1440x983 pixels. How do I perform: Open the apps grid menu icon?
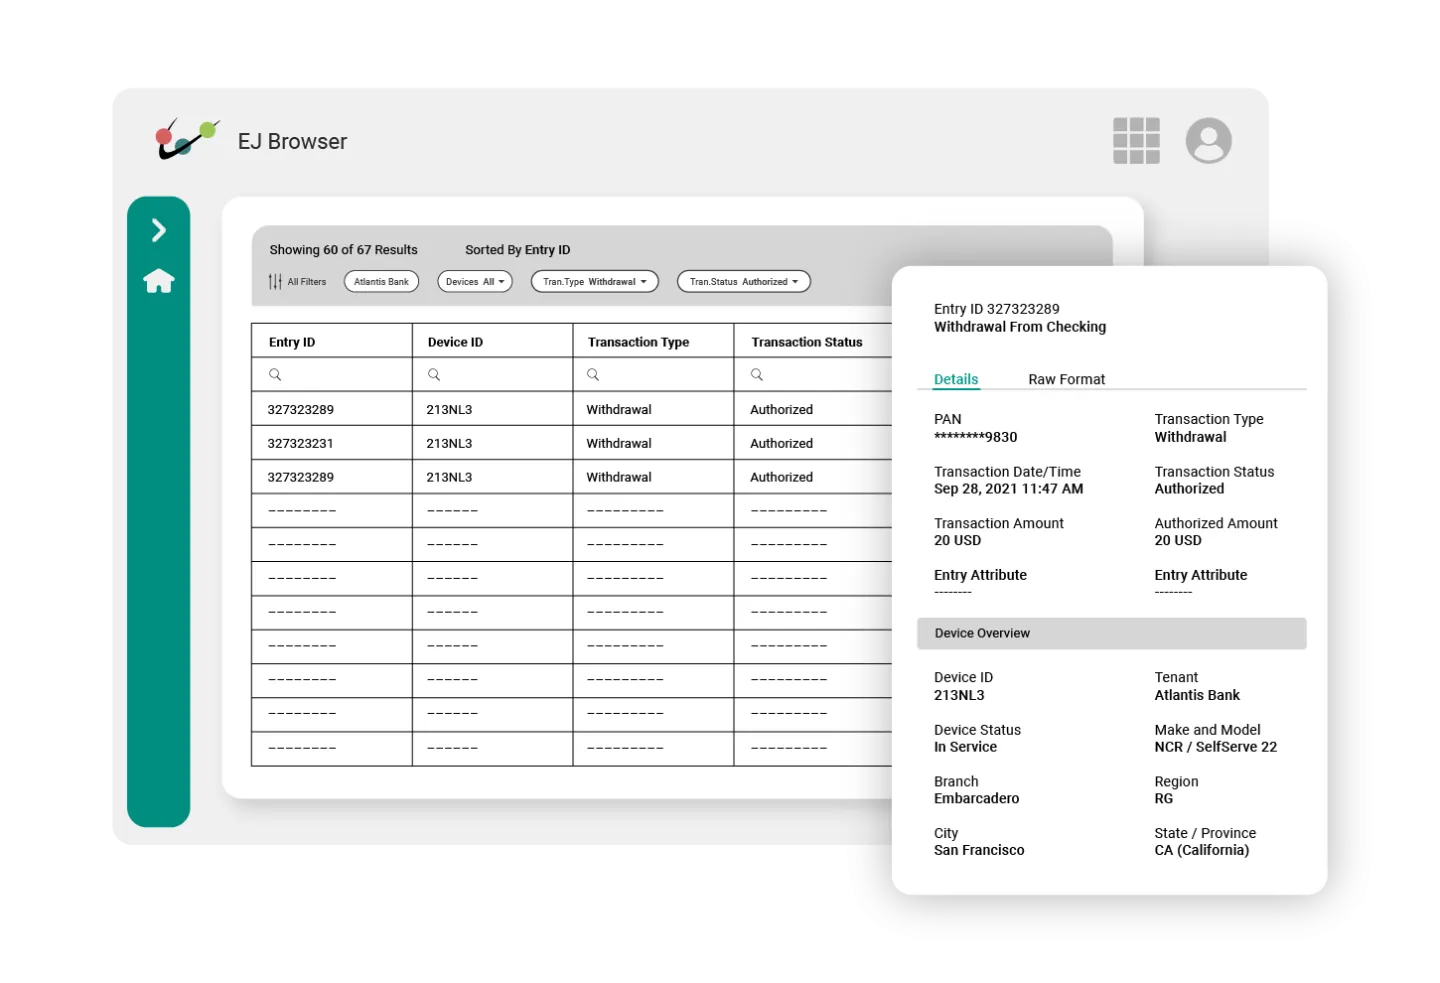pos(1136,141)
